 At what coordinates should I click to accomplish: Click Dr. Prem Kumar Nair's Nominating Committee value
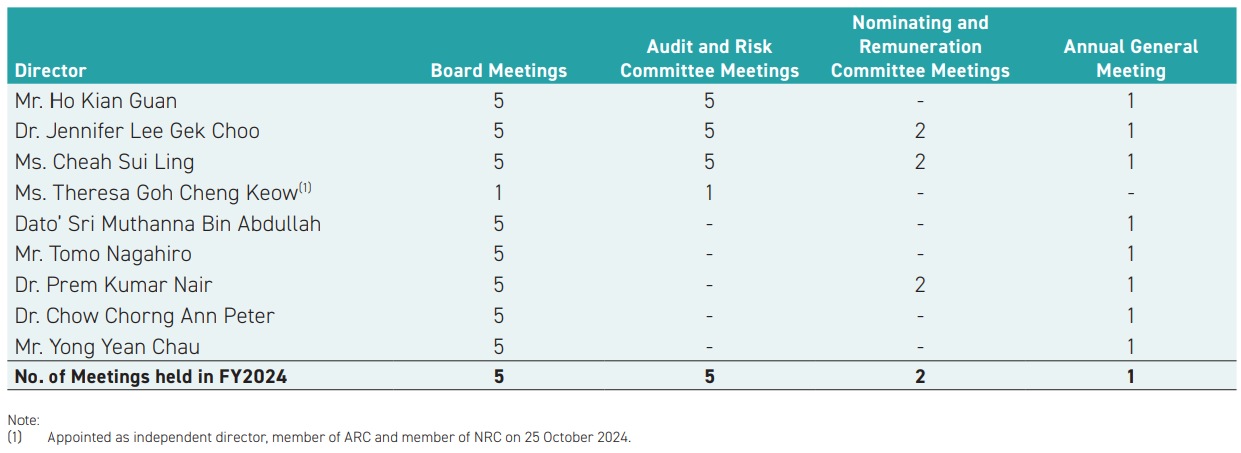[920, 285]
